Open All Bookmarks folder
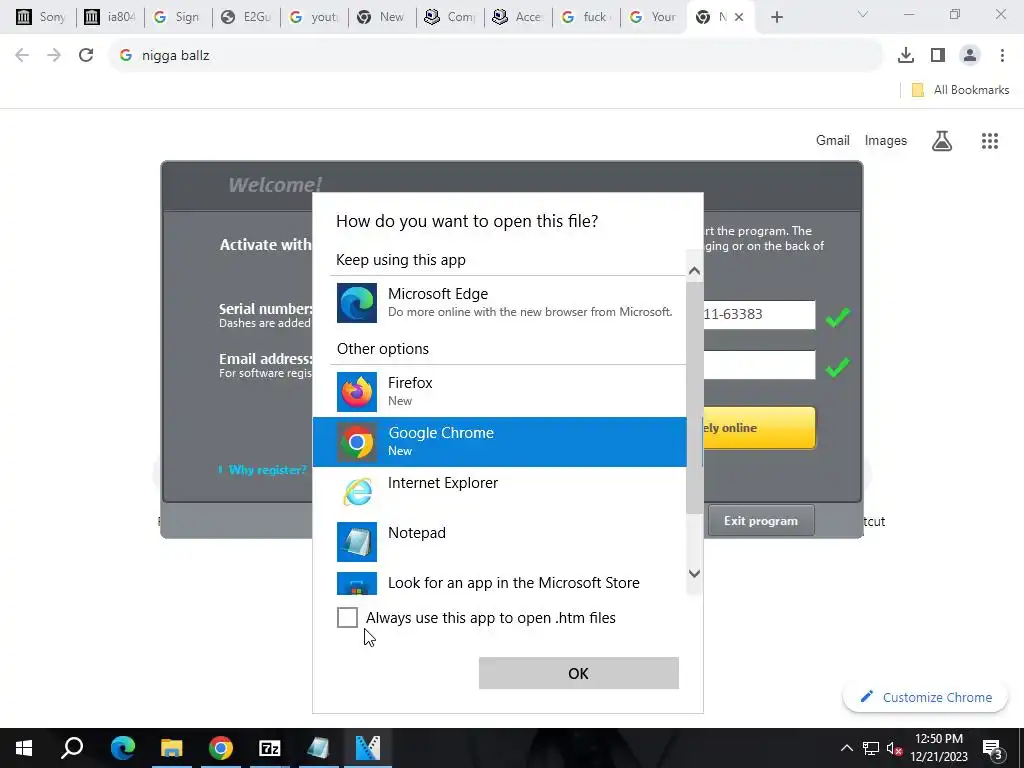The width and height of the screenshot is (1024, 768). pos(960,90)
